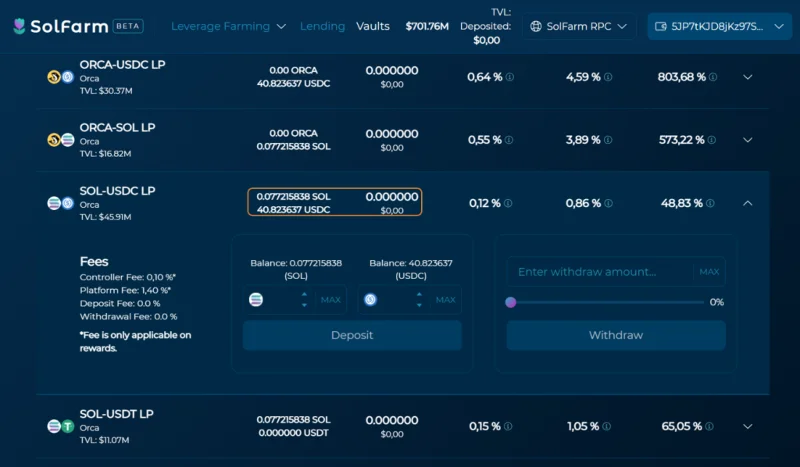Click the TVL: $30.37M text
Screen dimensions: 800x467
[106, 91]
